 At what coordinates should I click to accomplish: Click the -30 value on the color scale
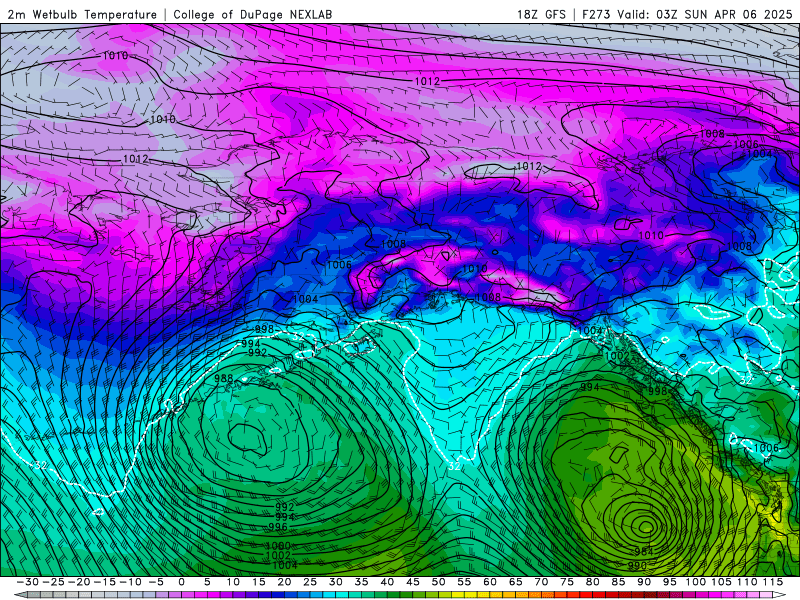(28, 582)
